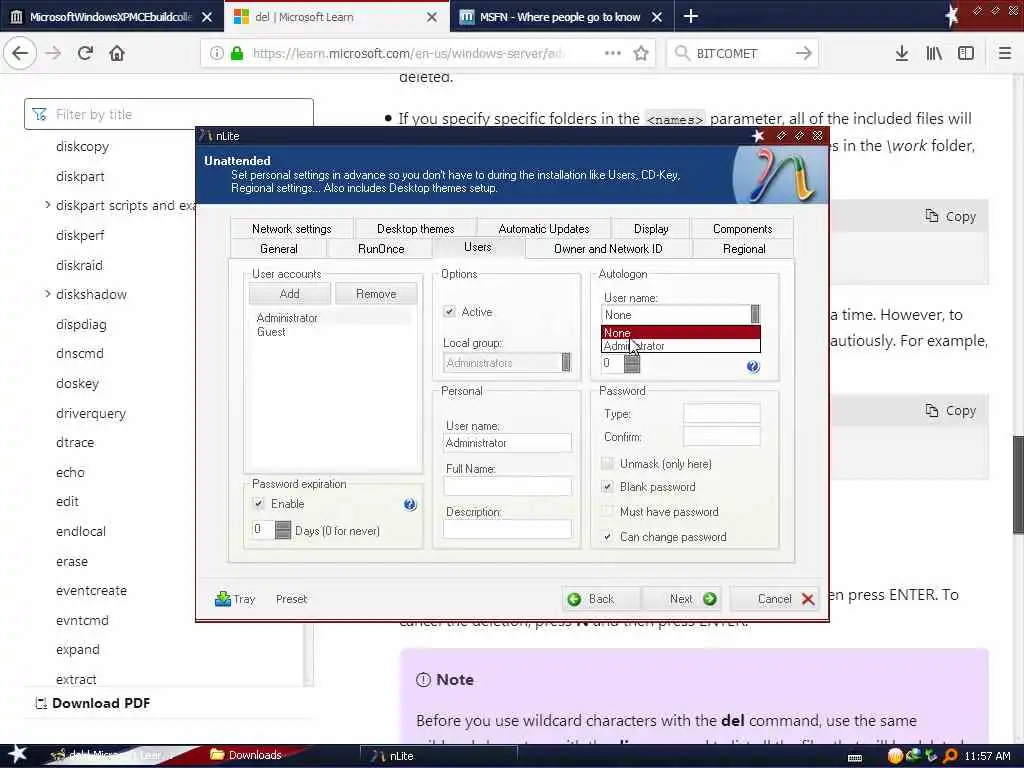Open Downloads folder from taskbar
Viewport: 1024px width, 768px height.
coord(246,755)
